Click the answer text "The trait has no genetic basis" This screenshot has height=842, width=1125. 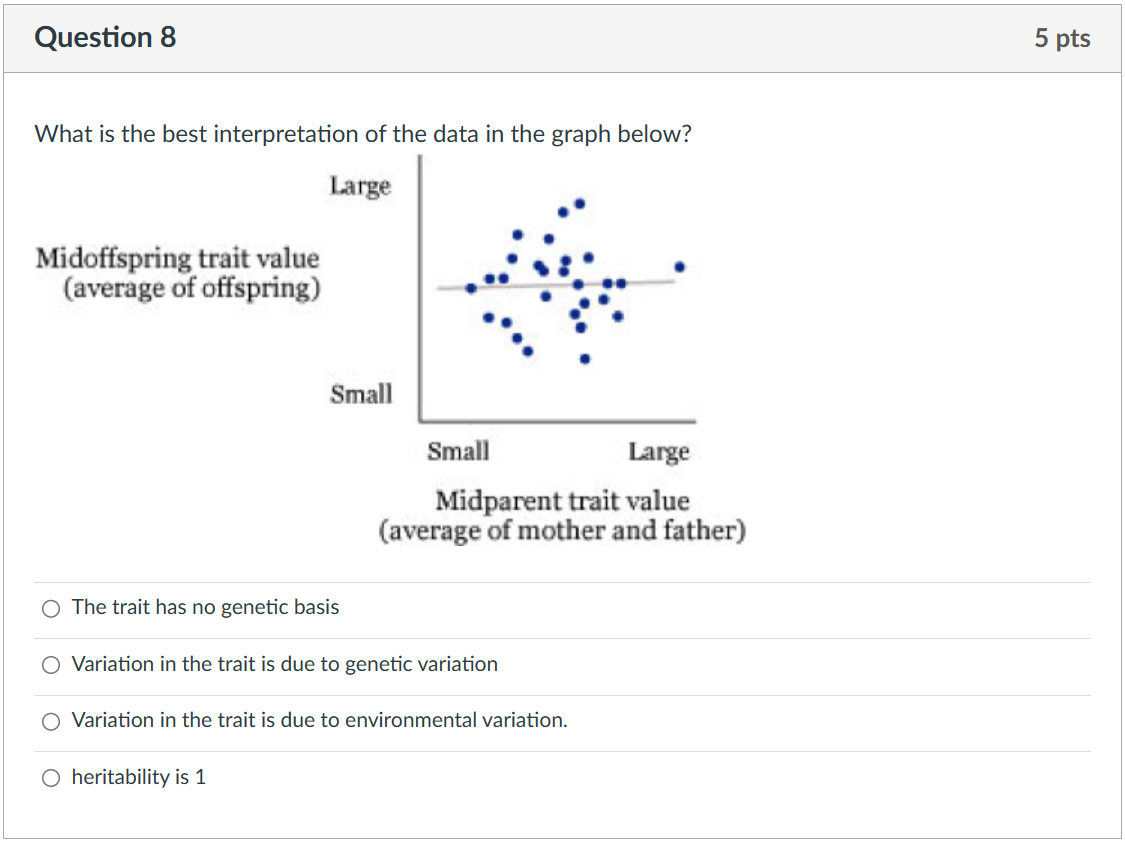[x=205, y=607]
